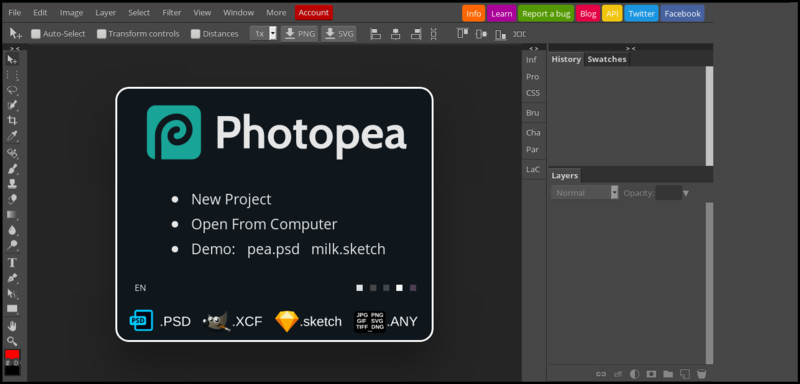This screenshot has width=800, height=384.
Task: Open the pea.psd demo file
Action: (273, 249)
